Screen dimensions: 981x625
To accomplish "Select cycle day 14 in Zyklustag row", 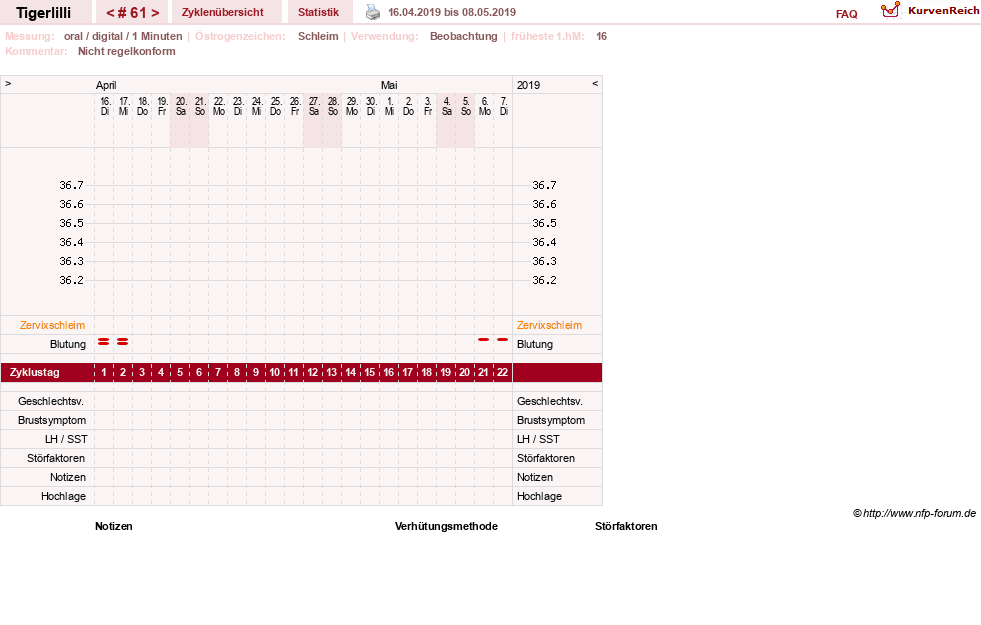I will click(x=350, y=372).
